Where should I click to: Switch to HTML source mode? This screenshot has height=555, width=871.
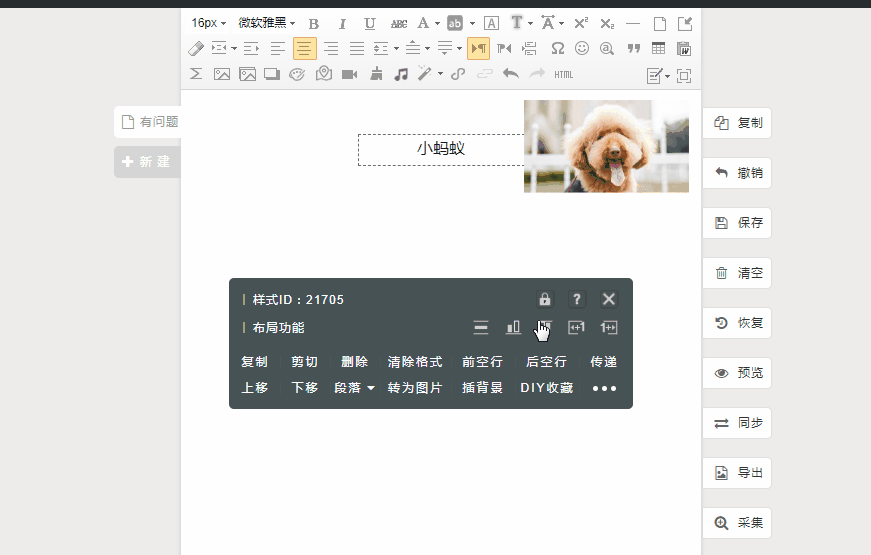(563, 74)
